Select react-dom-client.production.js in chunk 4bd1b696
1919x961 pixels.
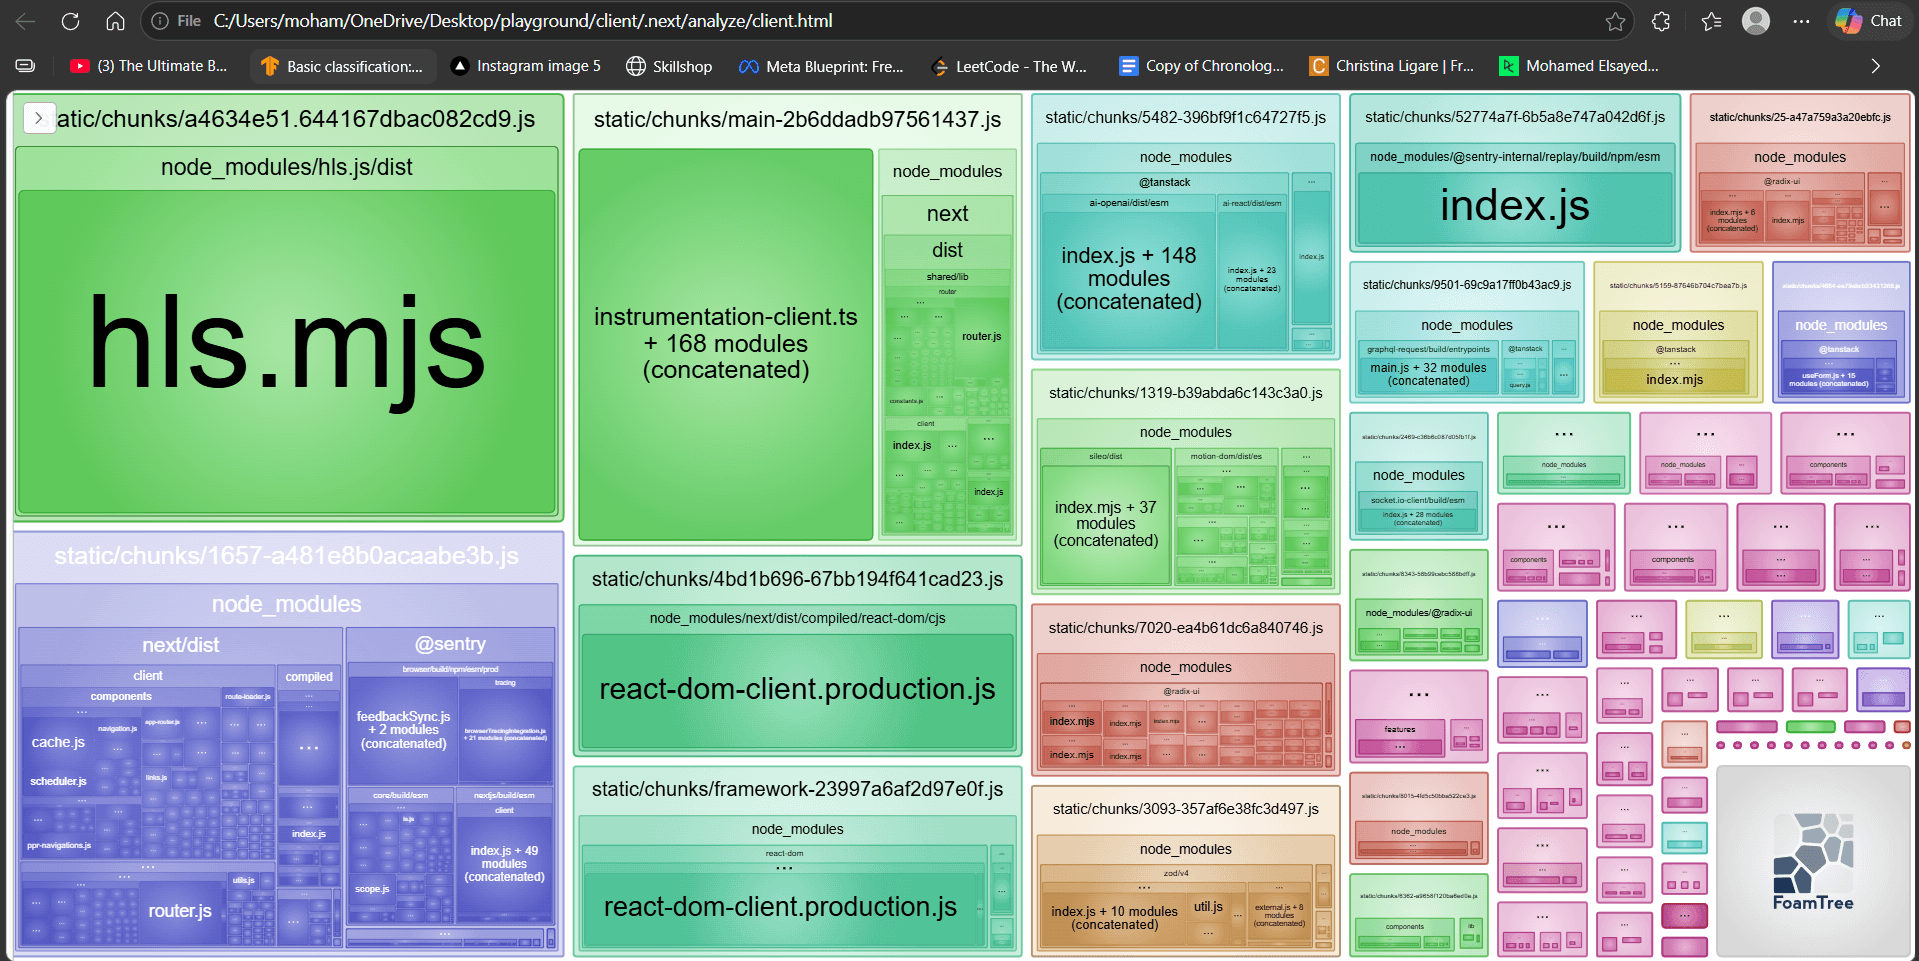797,690
